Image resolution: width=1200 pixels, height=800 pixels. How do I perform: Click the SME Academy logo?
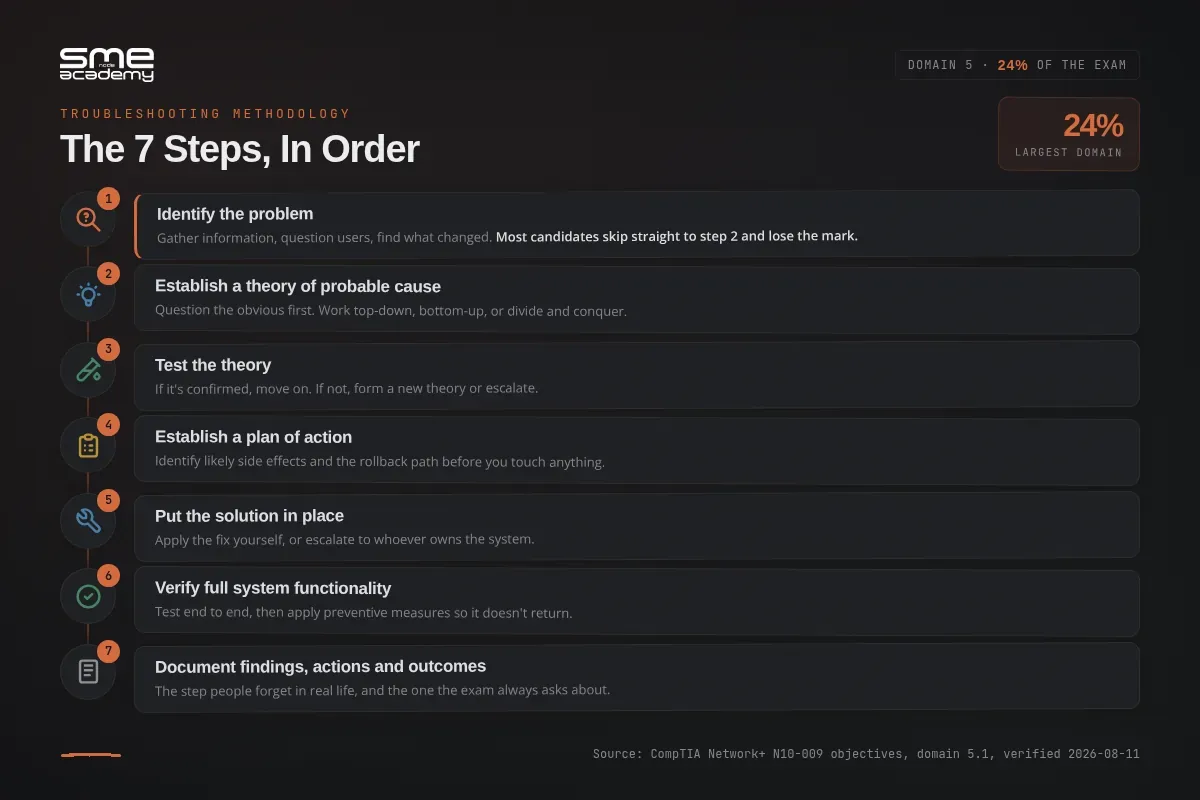point(107,64)
